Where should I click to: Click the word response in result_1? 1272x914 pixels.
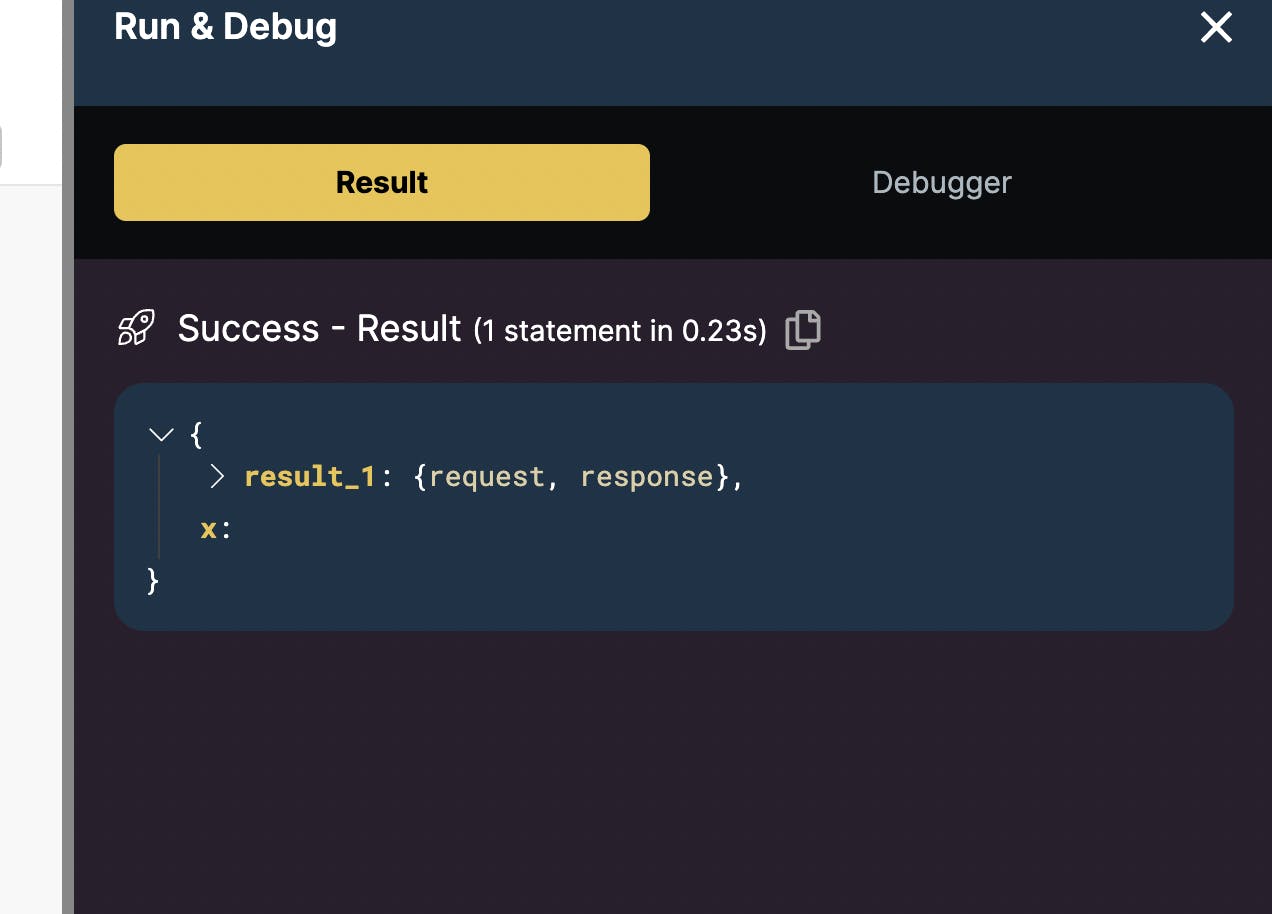646,476
